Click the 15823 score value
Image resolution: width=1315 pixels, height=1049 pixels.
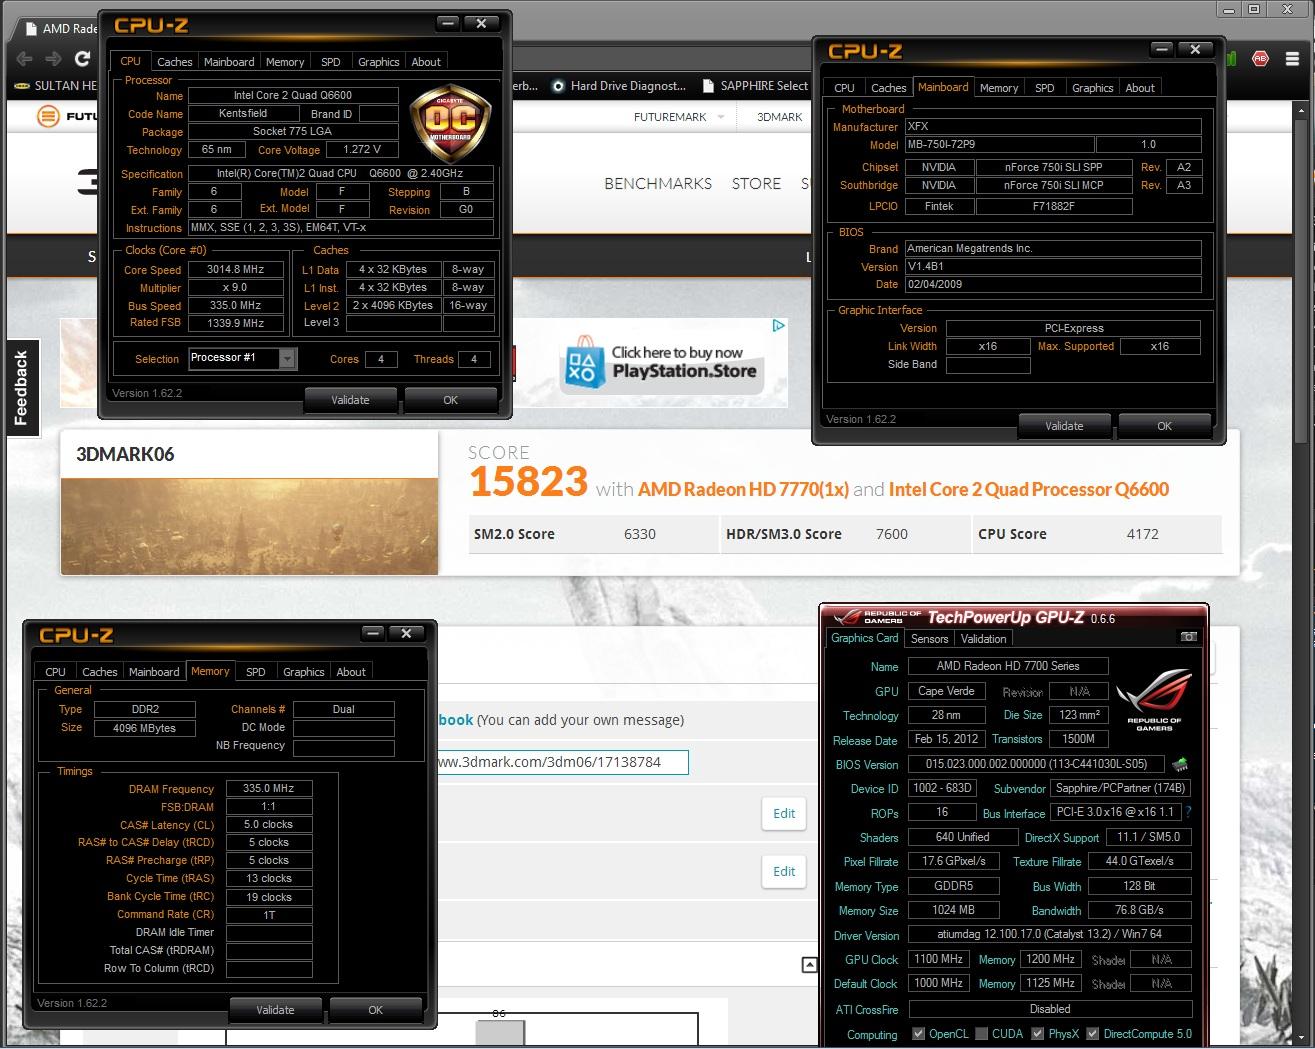[x=528, y=483]
